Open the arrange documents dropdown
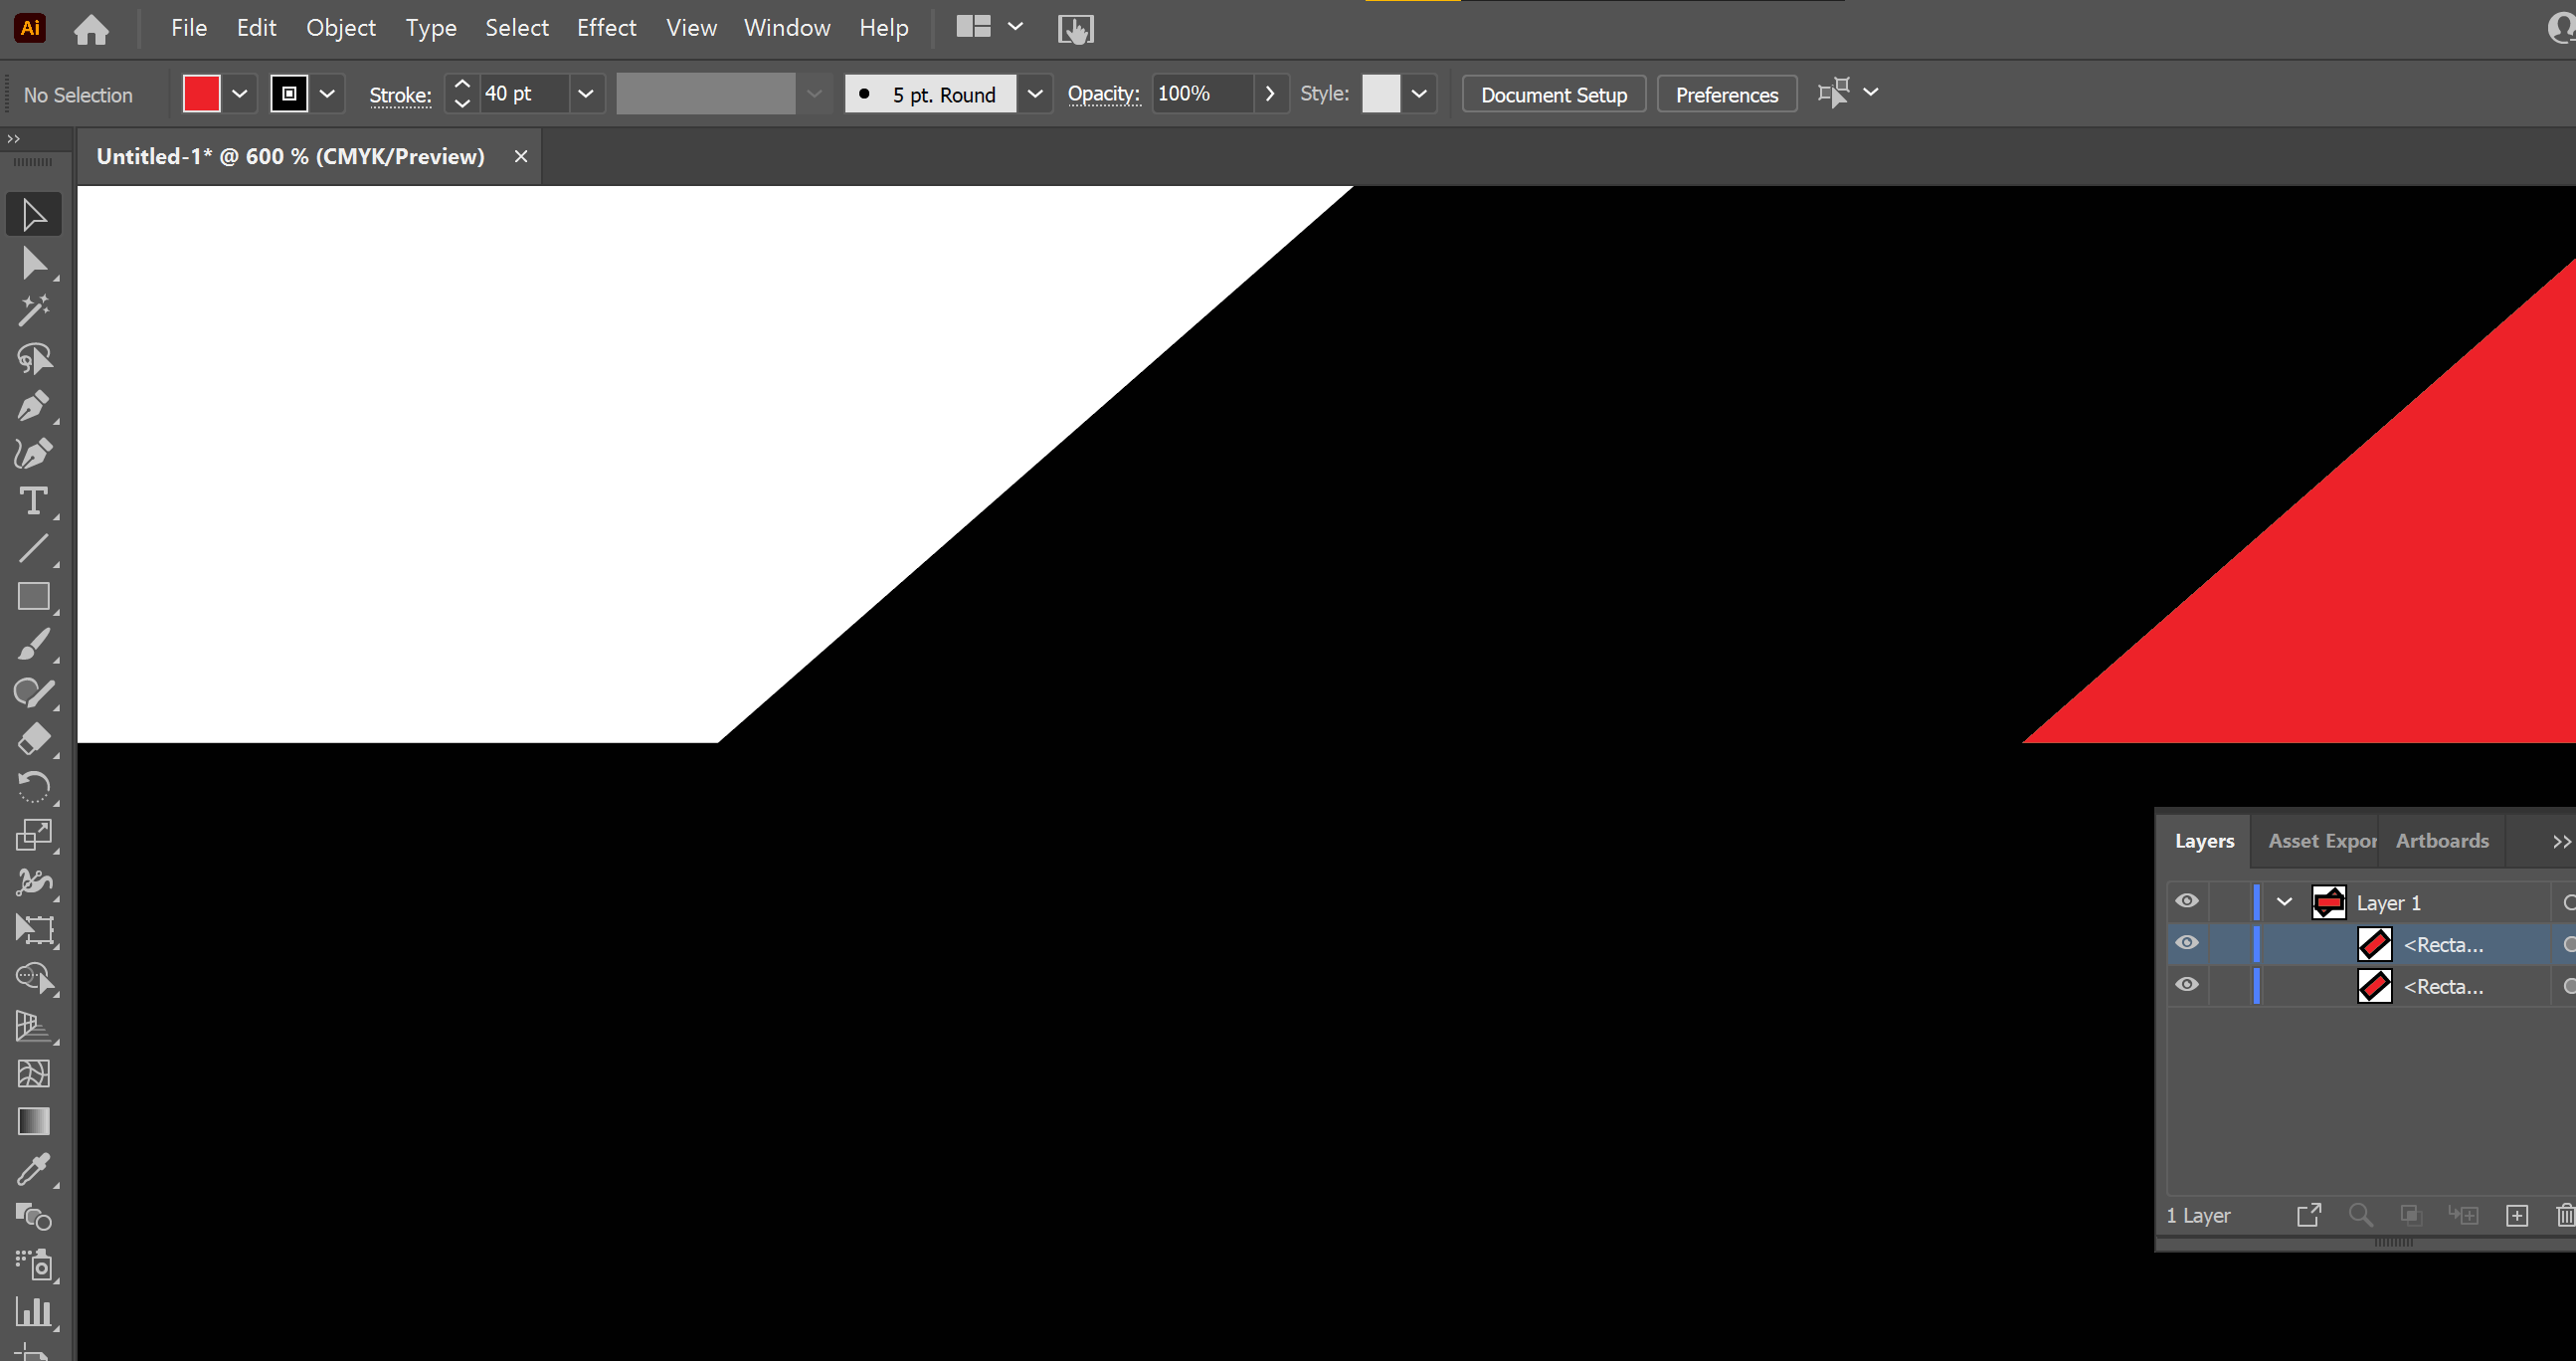2576x1361 pixels. (x=1015, y=27)
